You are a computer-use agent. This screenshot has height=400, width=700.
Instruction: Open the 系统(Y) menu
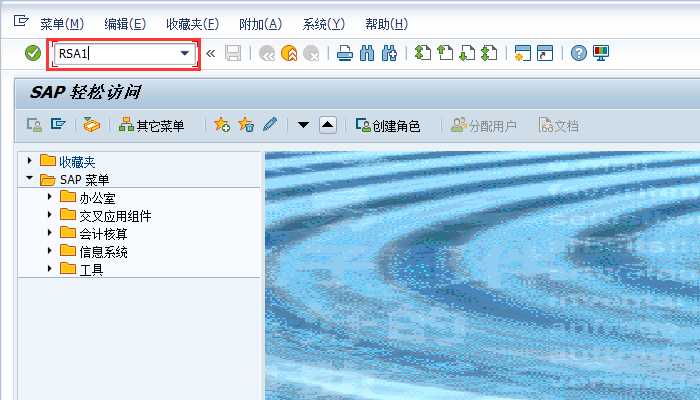click(324, 24)
